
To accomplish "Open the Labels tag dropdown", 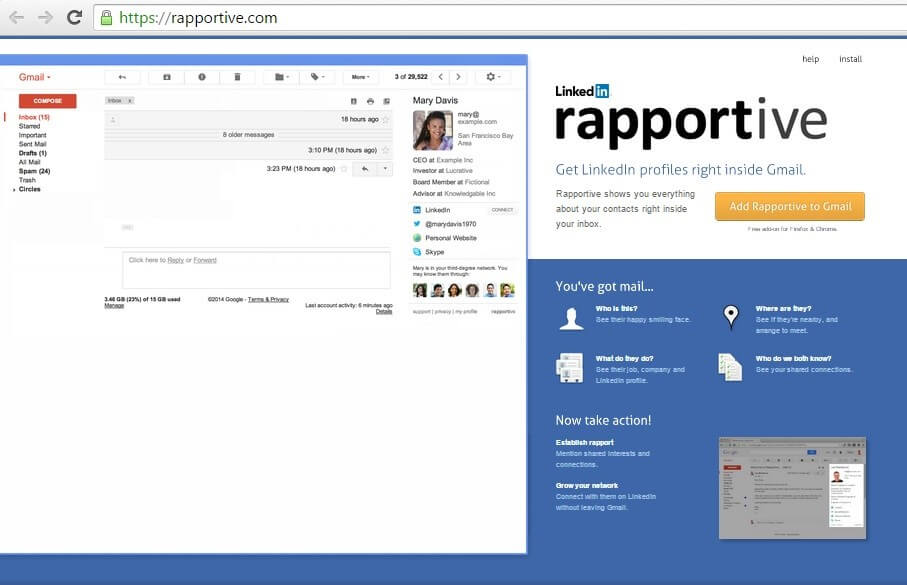I will 318,77.
